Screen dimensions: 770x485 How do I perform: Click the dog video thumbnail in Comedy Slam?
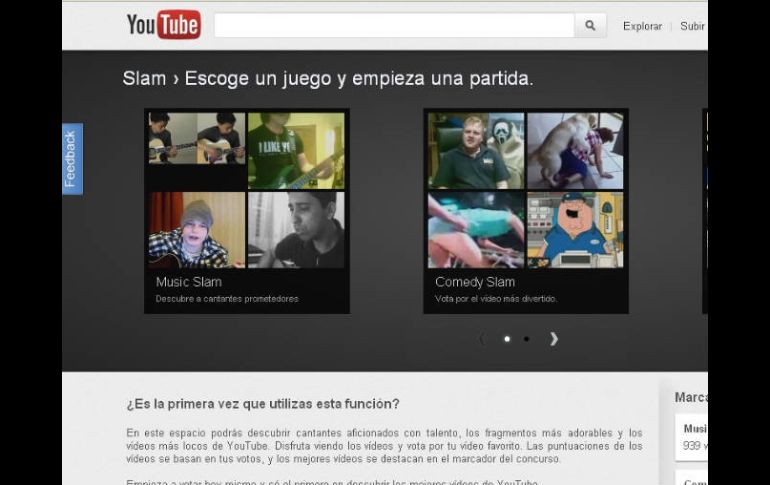pos(575,150)
